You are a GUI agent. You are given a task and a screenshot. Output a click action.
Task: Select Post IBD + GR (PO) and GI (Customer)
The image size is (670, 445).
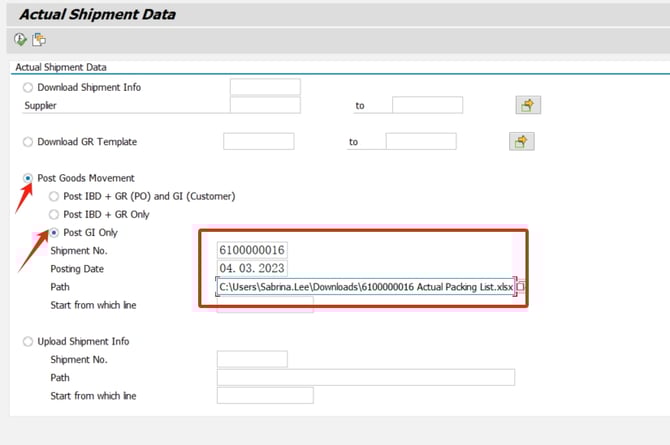tap(54, 196)
